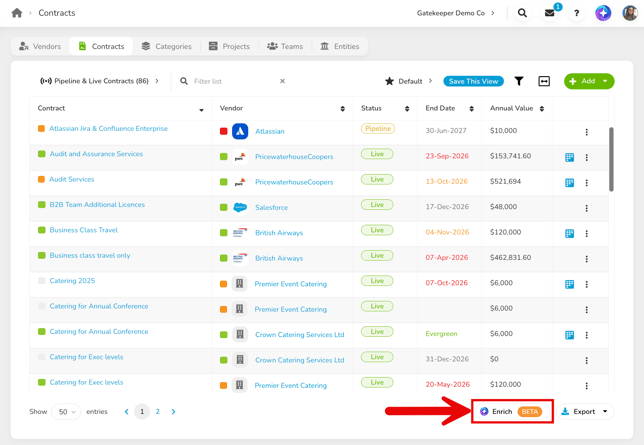Expand Pipeline & Live Contracts view selector
Screen dimensions: 644x445
click(99, 81)
